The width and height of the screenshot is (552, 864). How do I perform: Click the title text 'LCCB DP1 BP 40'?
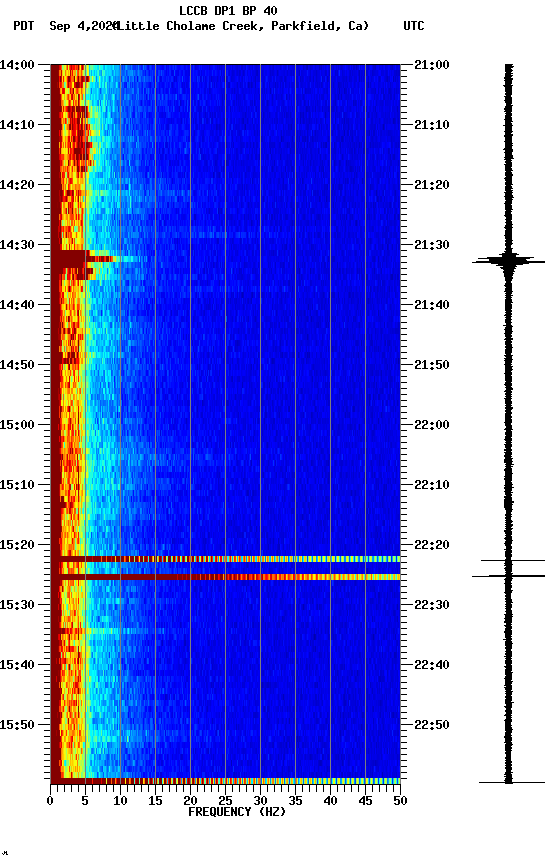[x=228, y=10]
